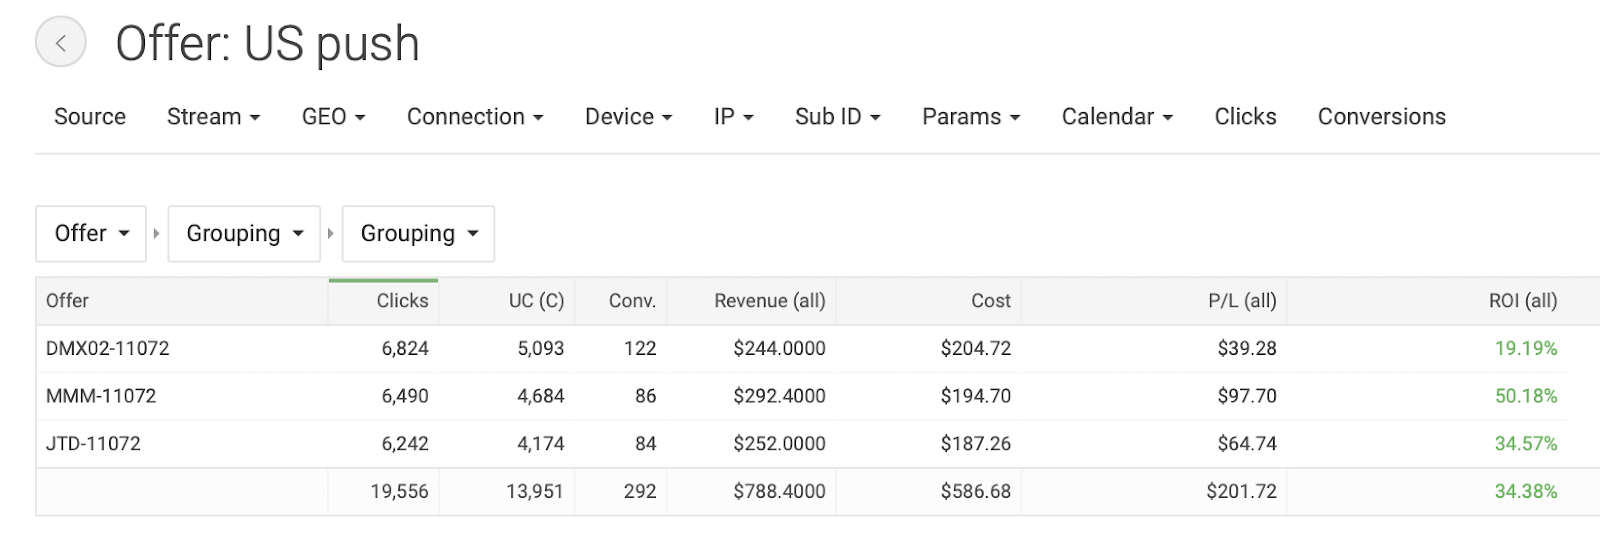Viewport: 1600px width, 533px height.
Task: Open the Sub ID dropdown
Action: point(837,117)
